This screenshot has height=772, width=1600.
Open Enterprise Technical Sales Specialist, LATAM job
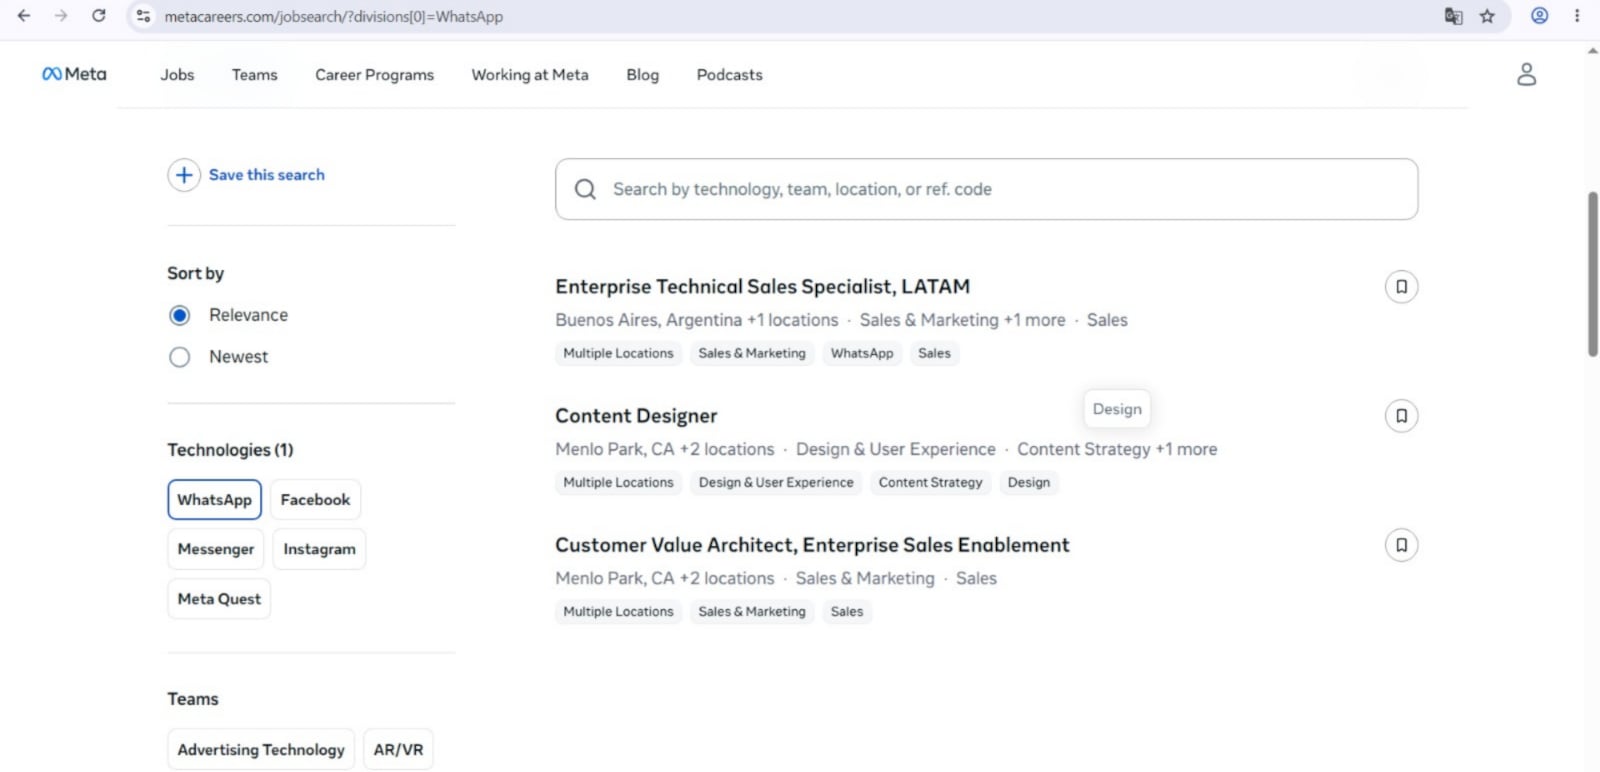point(762,287)
